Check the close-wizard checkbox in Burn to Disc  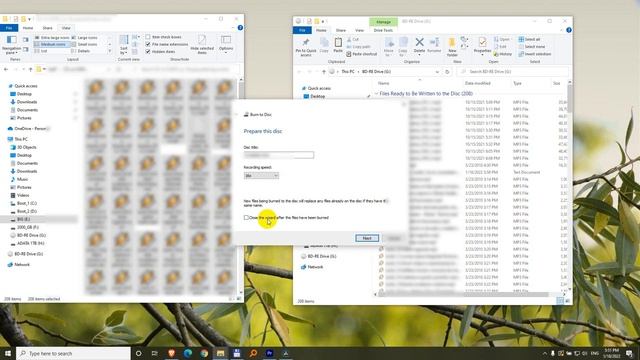pyautogui.click(x=246, y=218)
